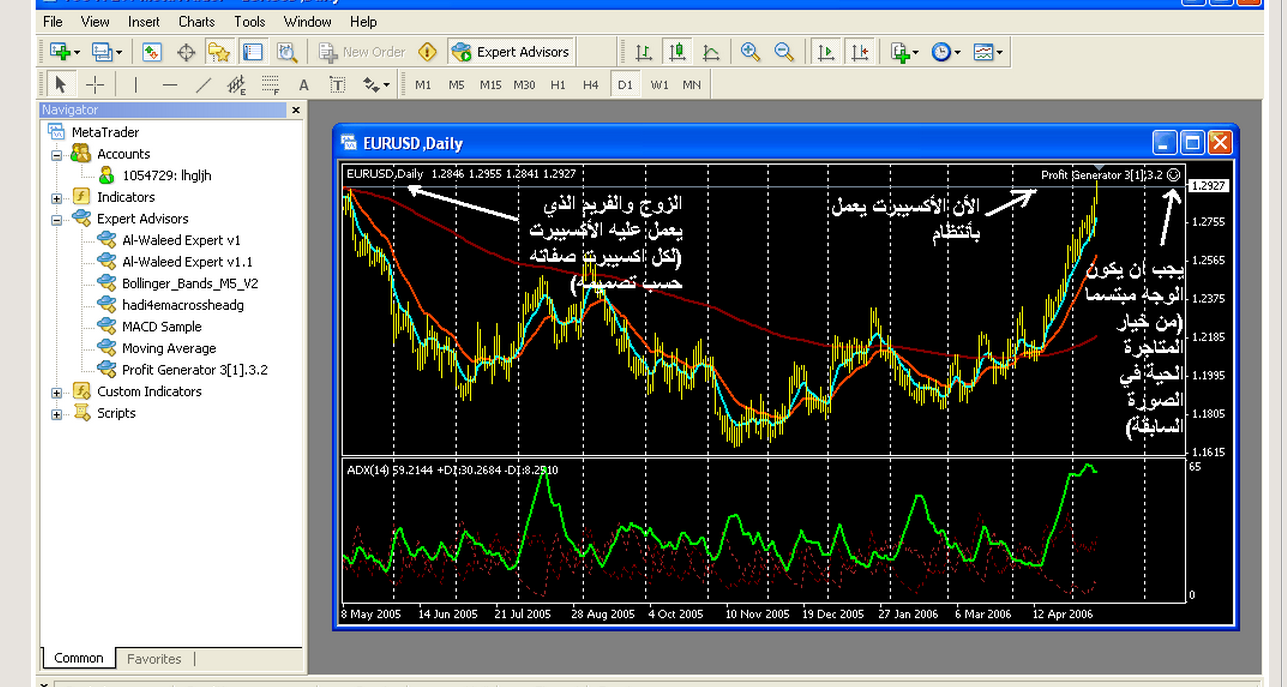
Task: Expand the Custom Indicators tree node
Action: [x=57, y=392]
